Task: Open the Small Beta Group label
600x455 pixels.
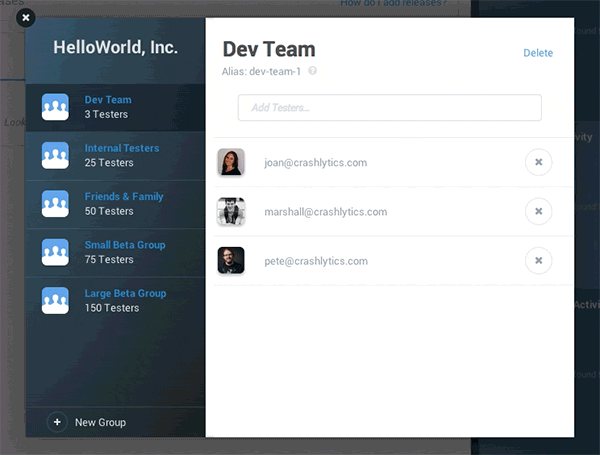Action: click(x=125, y=245)
